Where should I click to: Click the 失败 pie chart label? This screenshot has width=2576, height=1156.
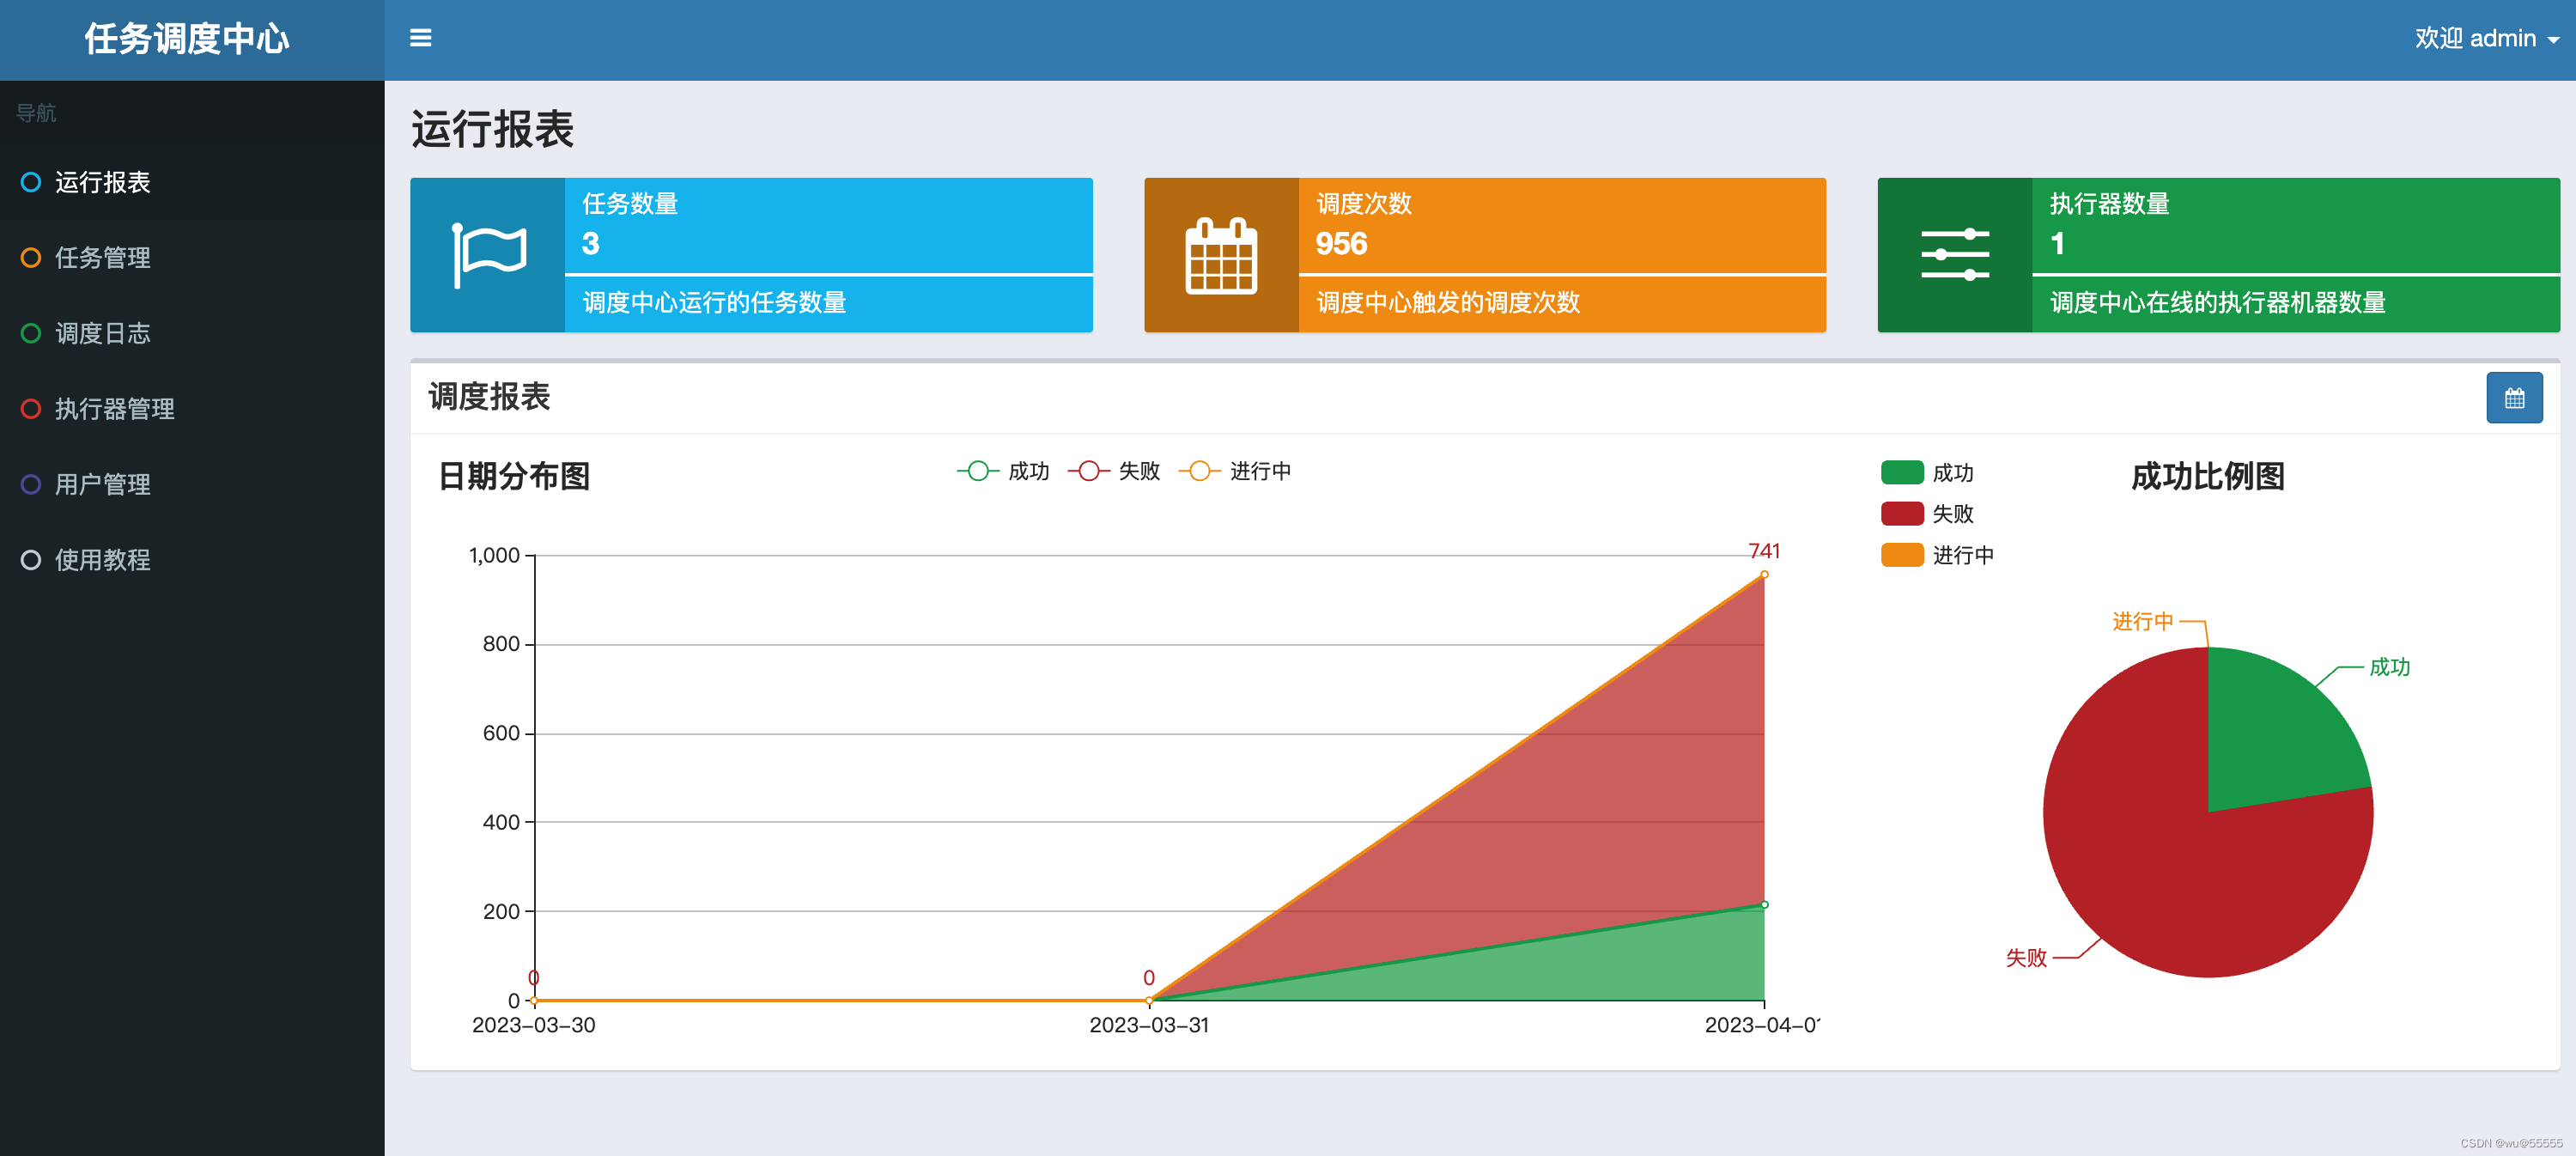[2026, 958]
